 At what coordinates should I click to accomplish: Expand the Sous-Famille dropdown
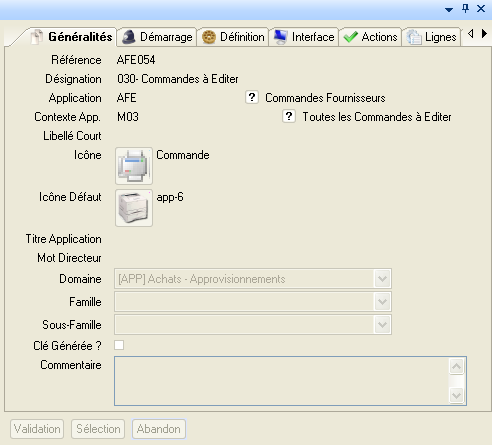coord(382,324)
